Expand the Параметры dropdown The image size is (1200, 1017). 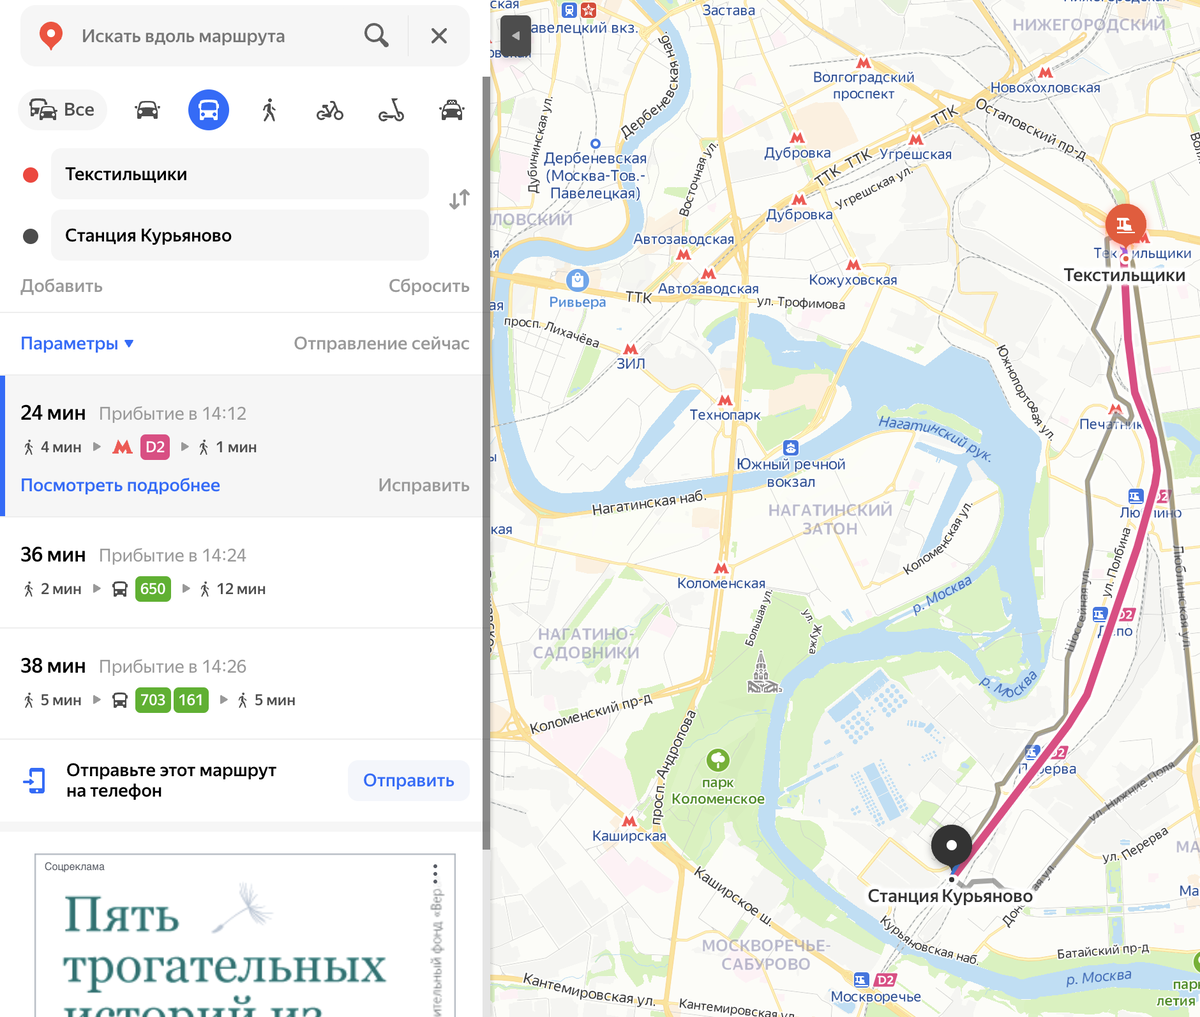(x=77, y=344)
